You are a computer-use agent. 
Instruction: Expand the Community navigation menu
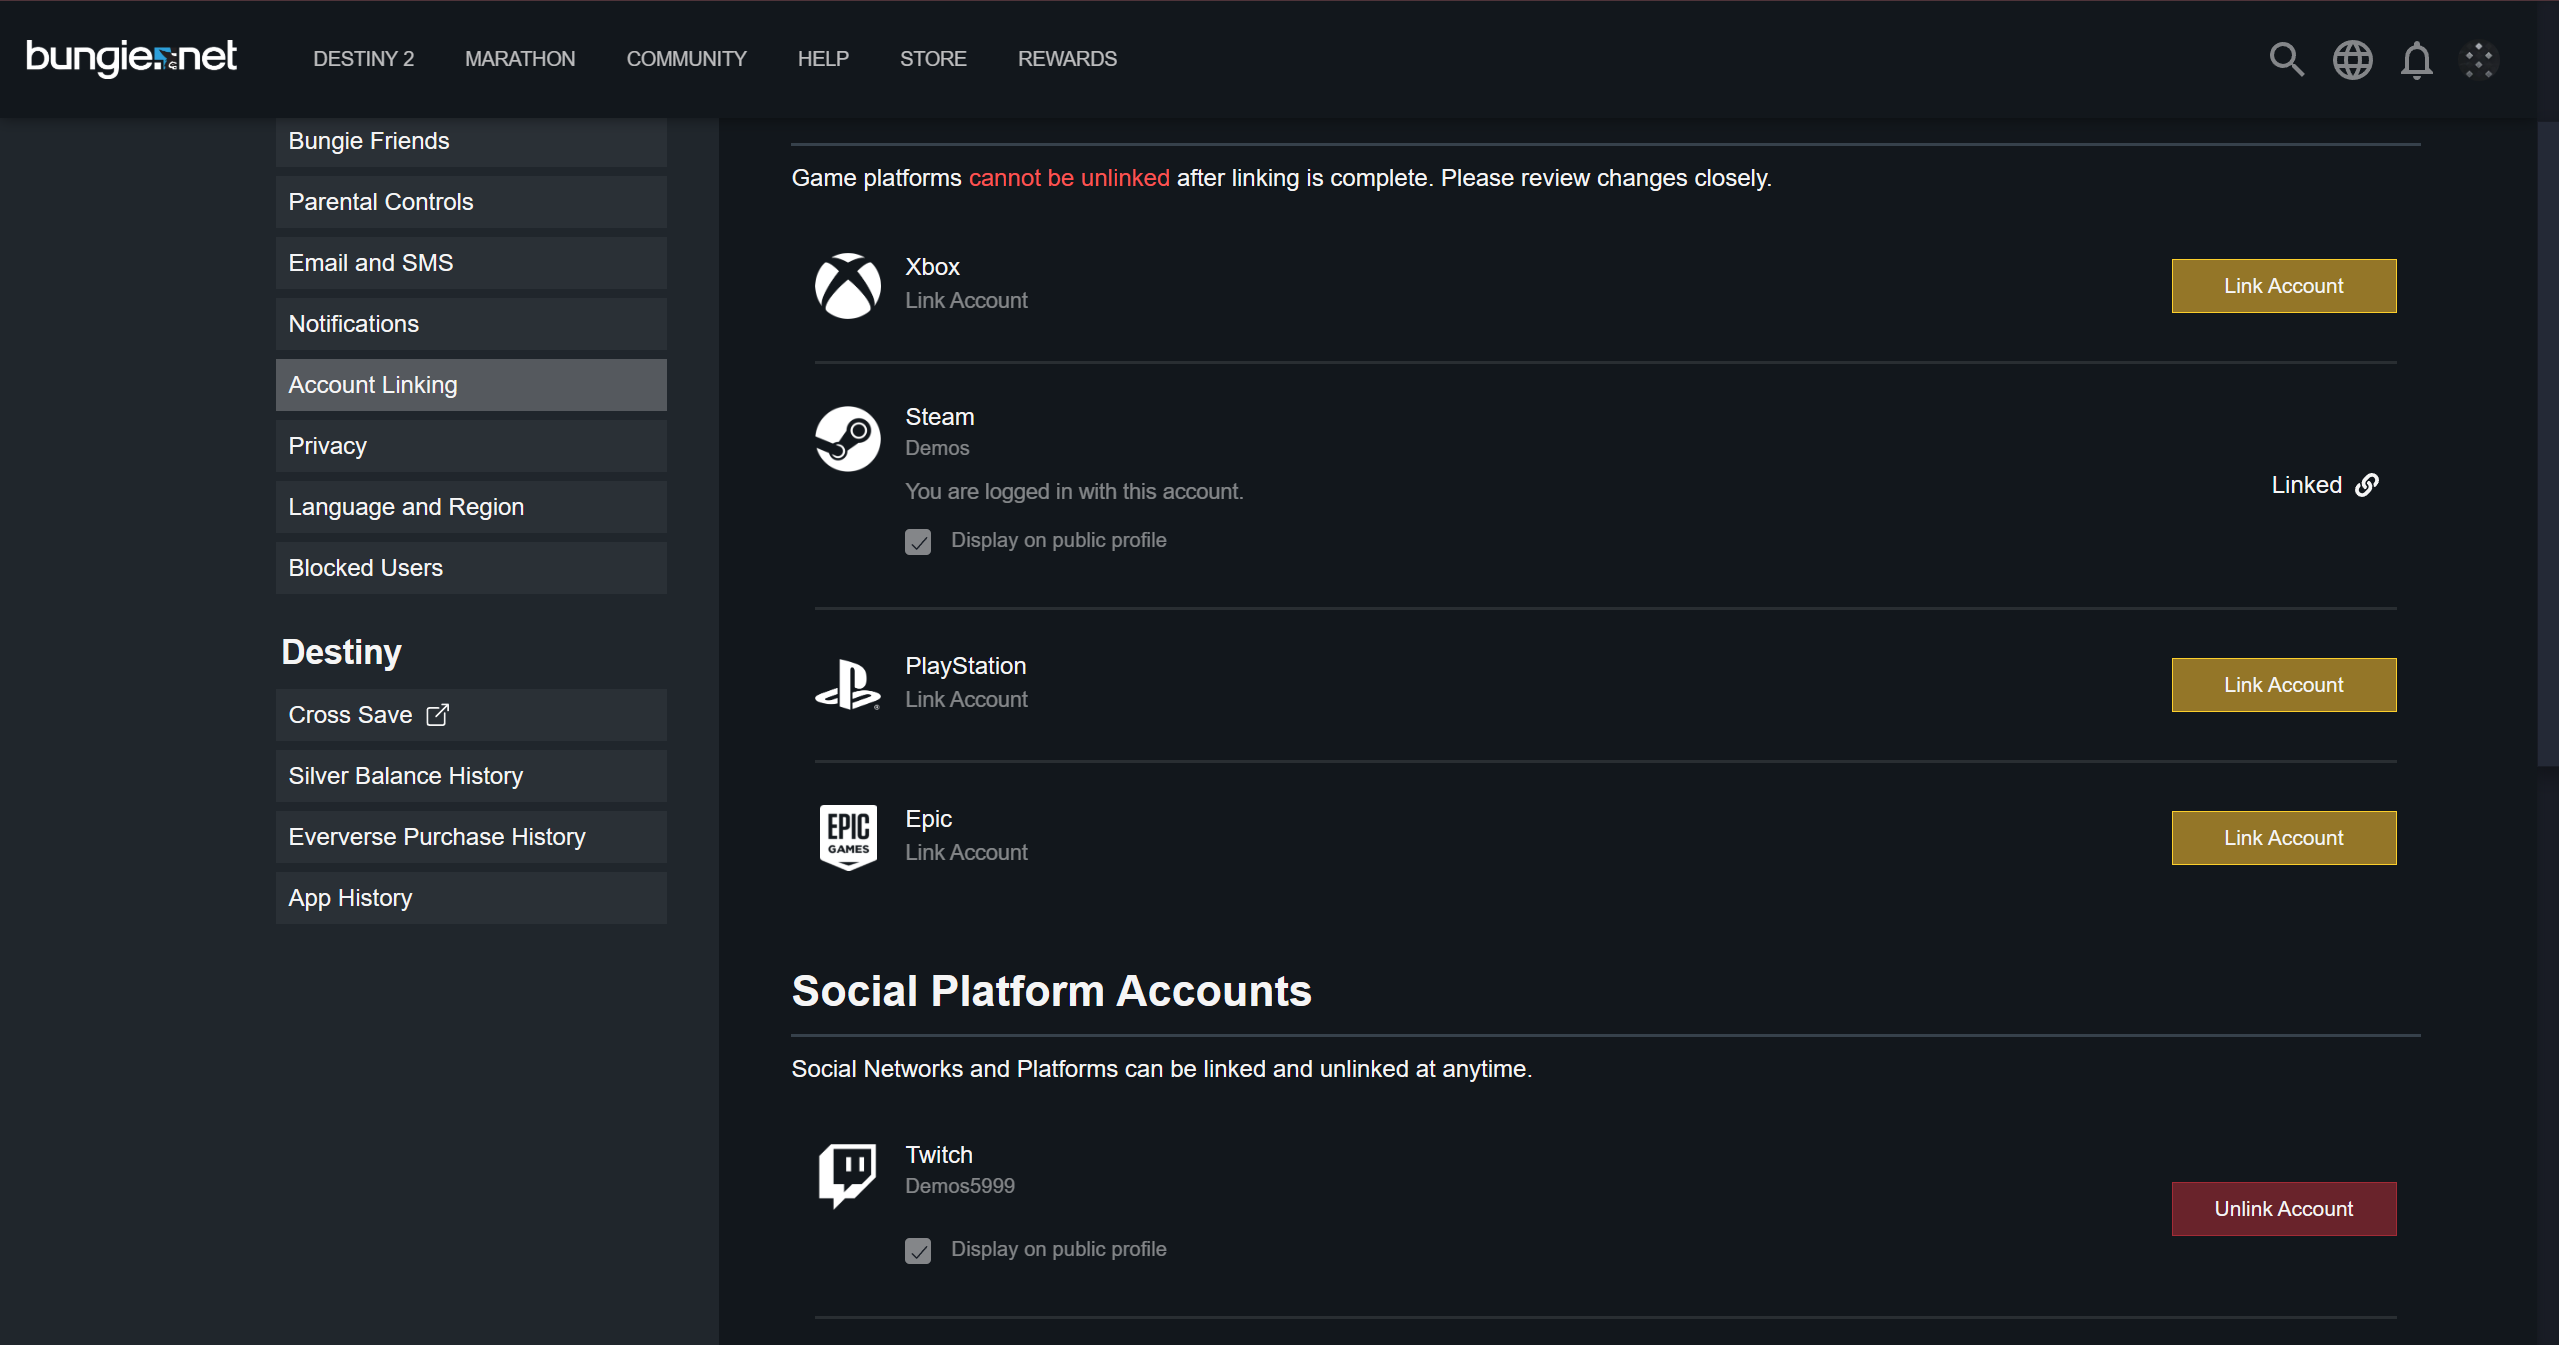[x=686, y=59]
